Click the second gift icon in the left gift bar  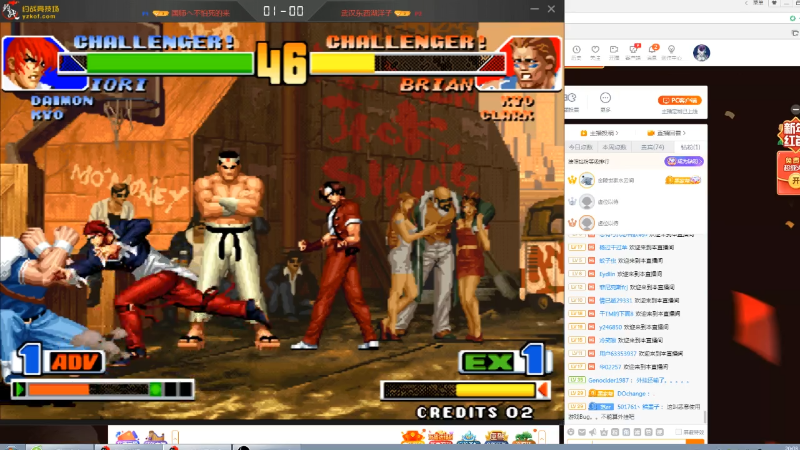coord(155,437)
